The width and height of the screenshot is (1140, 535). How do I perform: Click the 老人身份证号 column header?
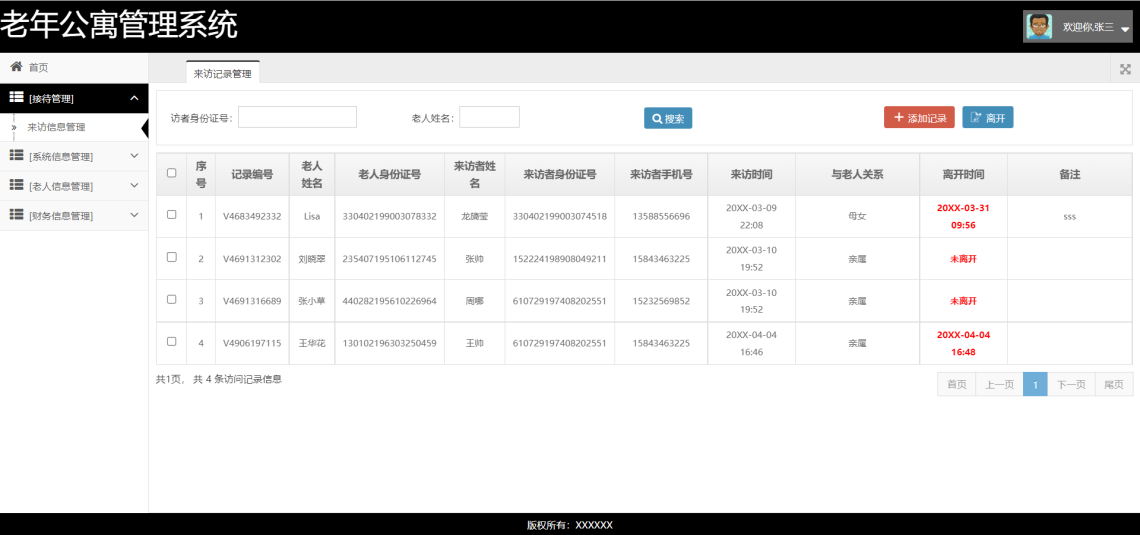pos(390,174)
